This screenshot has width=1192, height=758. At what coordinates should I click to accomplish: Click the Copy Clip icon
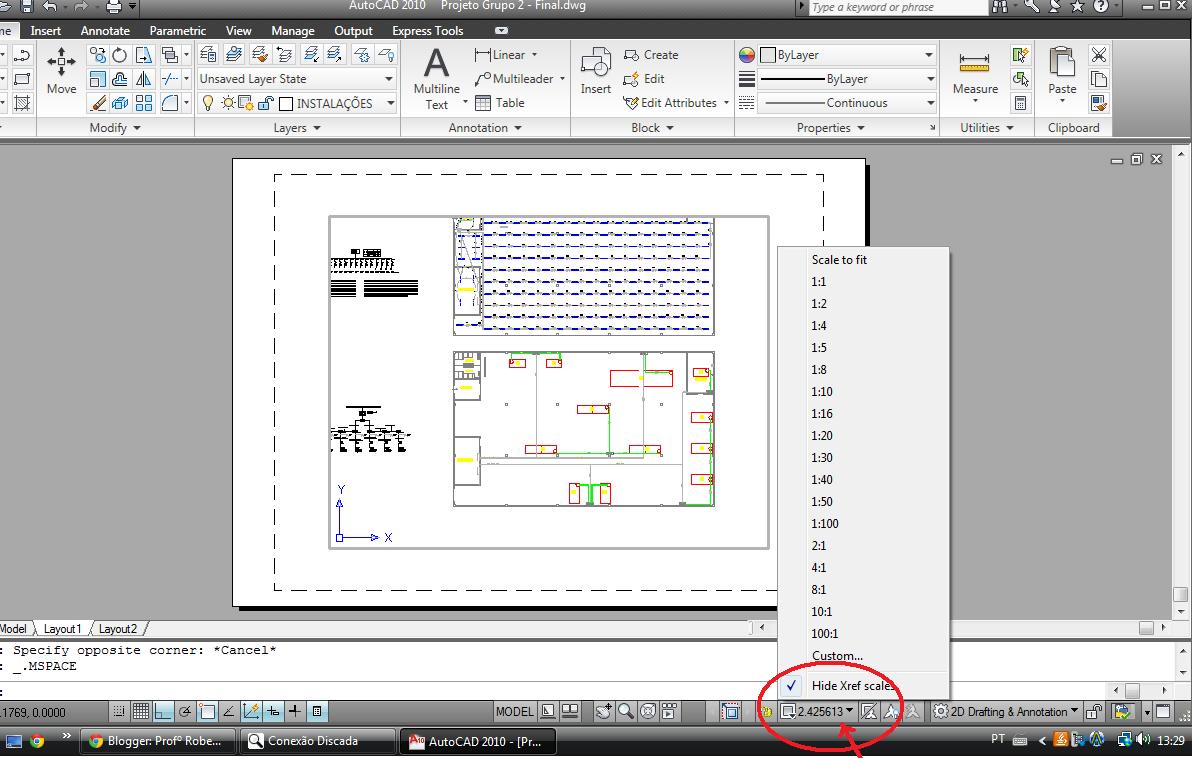(x=1098, y=79)
